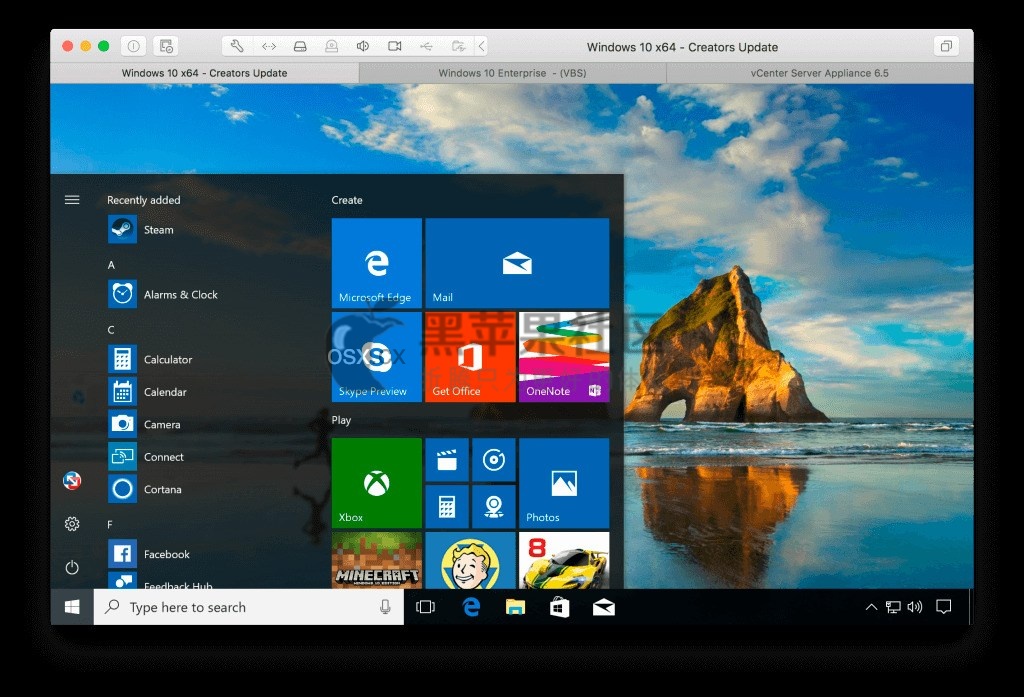This screenshot has height=697, width=1024.
Task: Open the Fallout Shelter tile
Action: coord(470,560)
